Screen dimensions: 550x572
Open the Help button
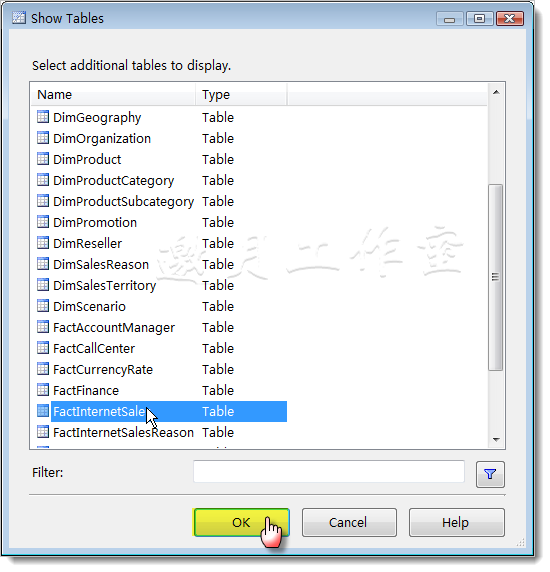coord(457,522)
